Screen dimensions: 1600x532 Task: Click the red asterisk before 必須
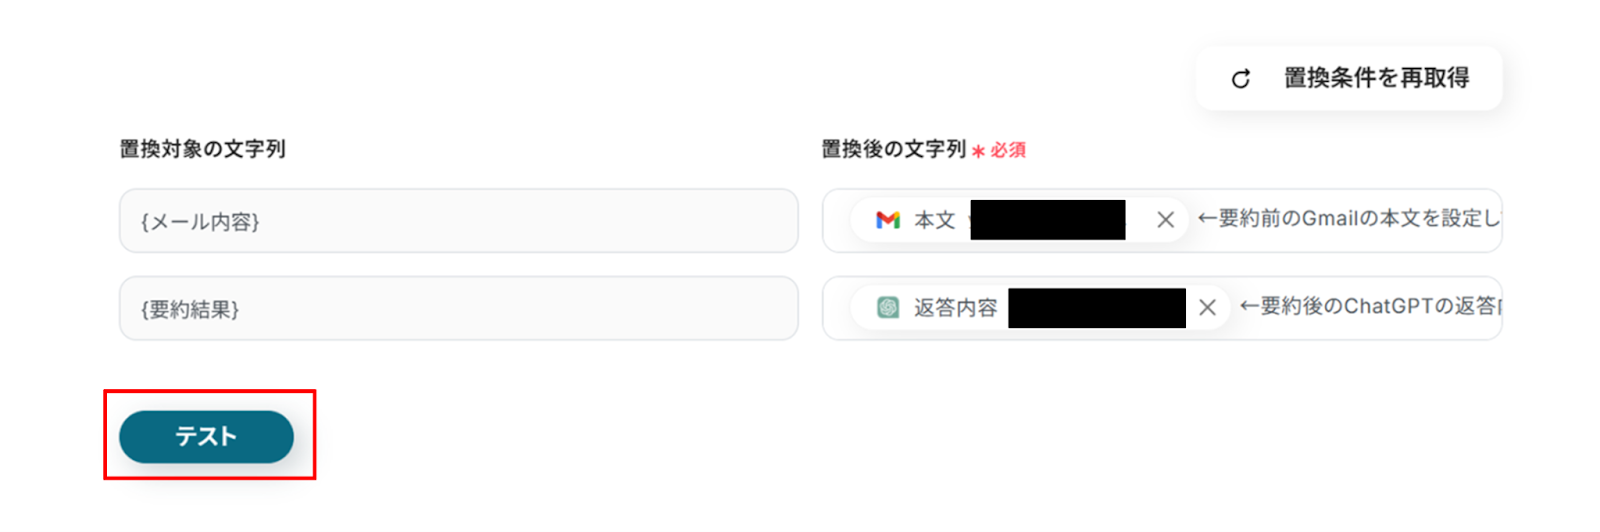tap(978, 151)
